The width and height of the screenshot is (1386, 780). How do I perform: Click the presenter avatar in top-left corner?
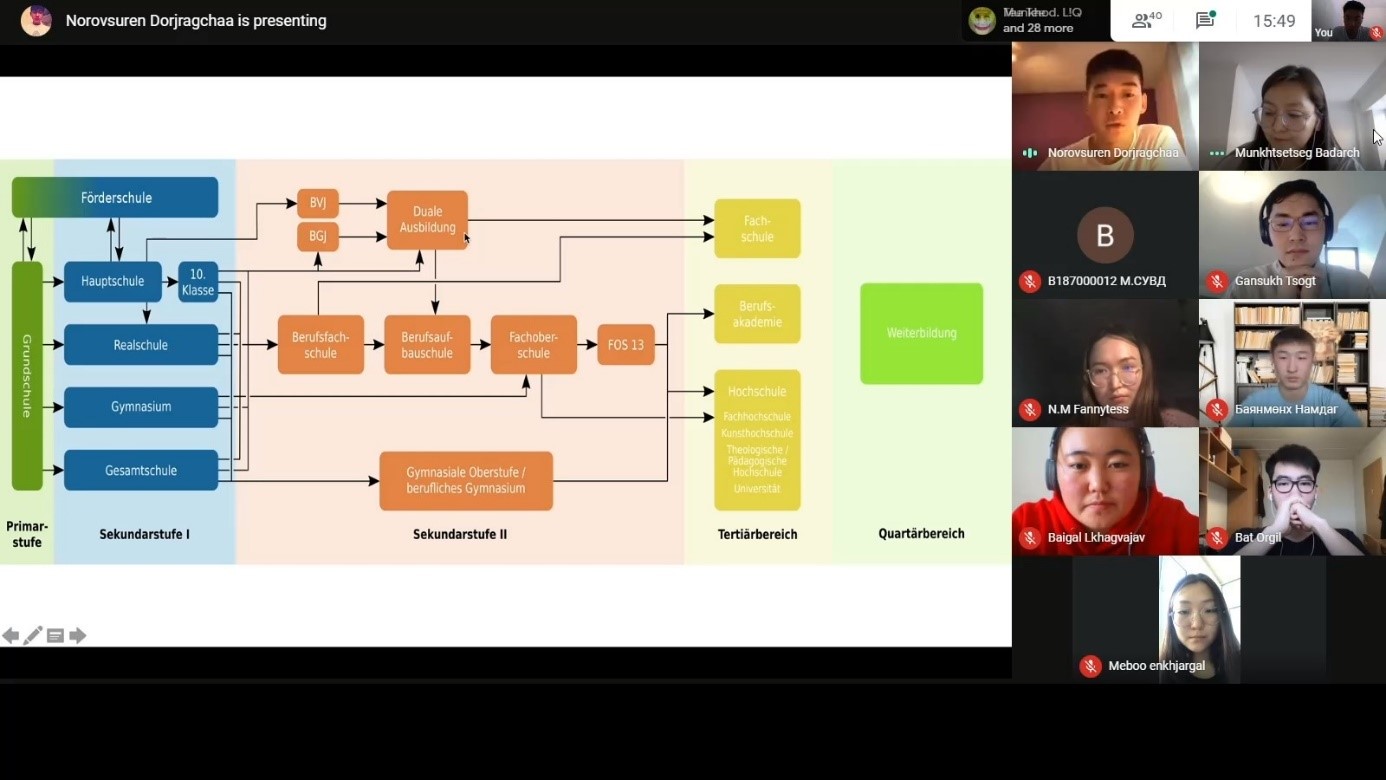point(36,20)
